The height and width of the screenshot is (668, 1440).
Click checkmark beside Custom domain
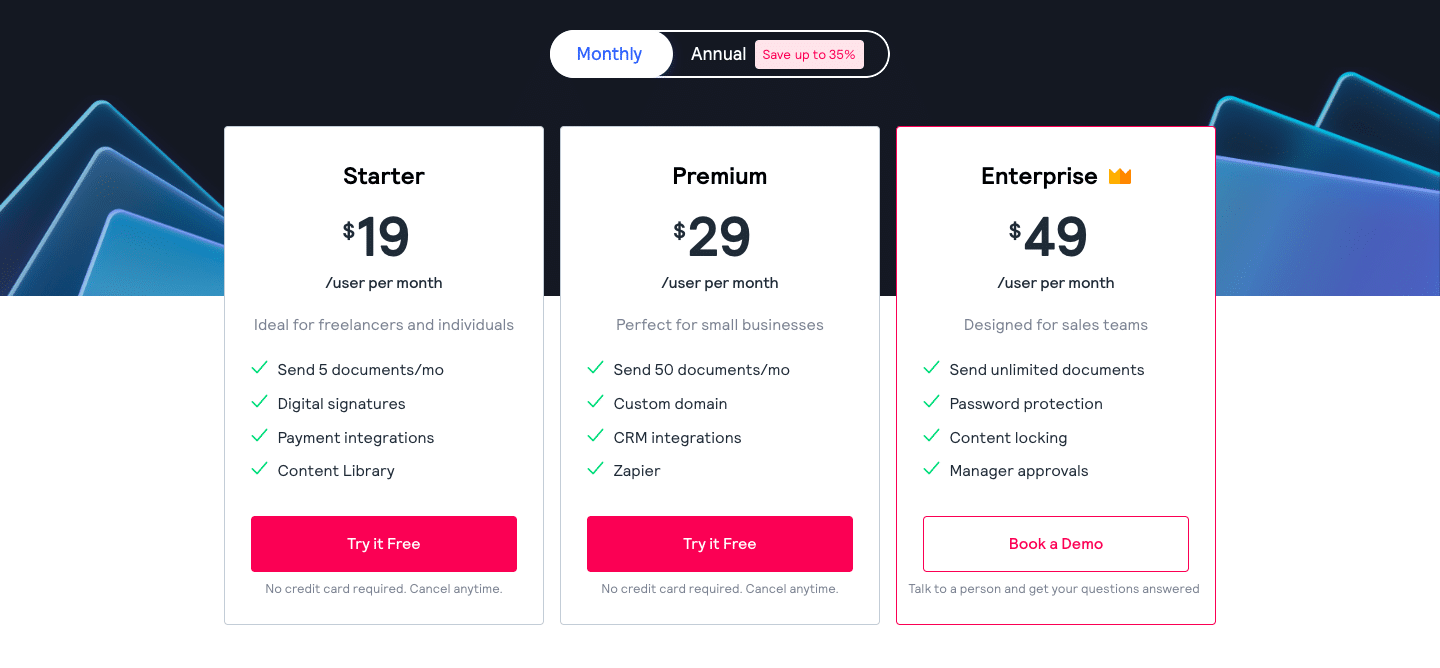pyautogui.click(x=595, y=402)
